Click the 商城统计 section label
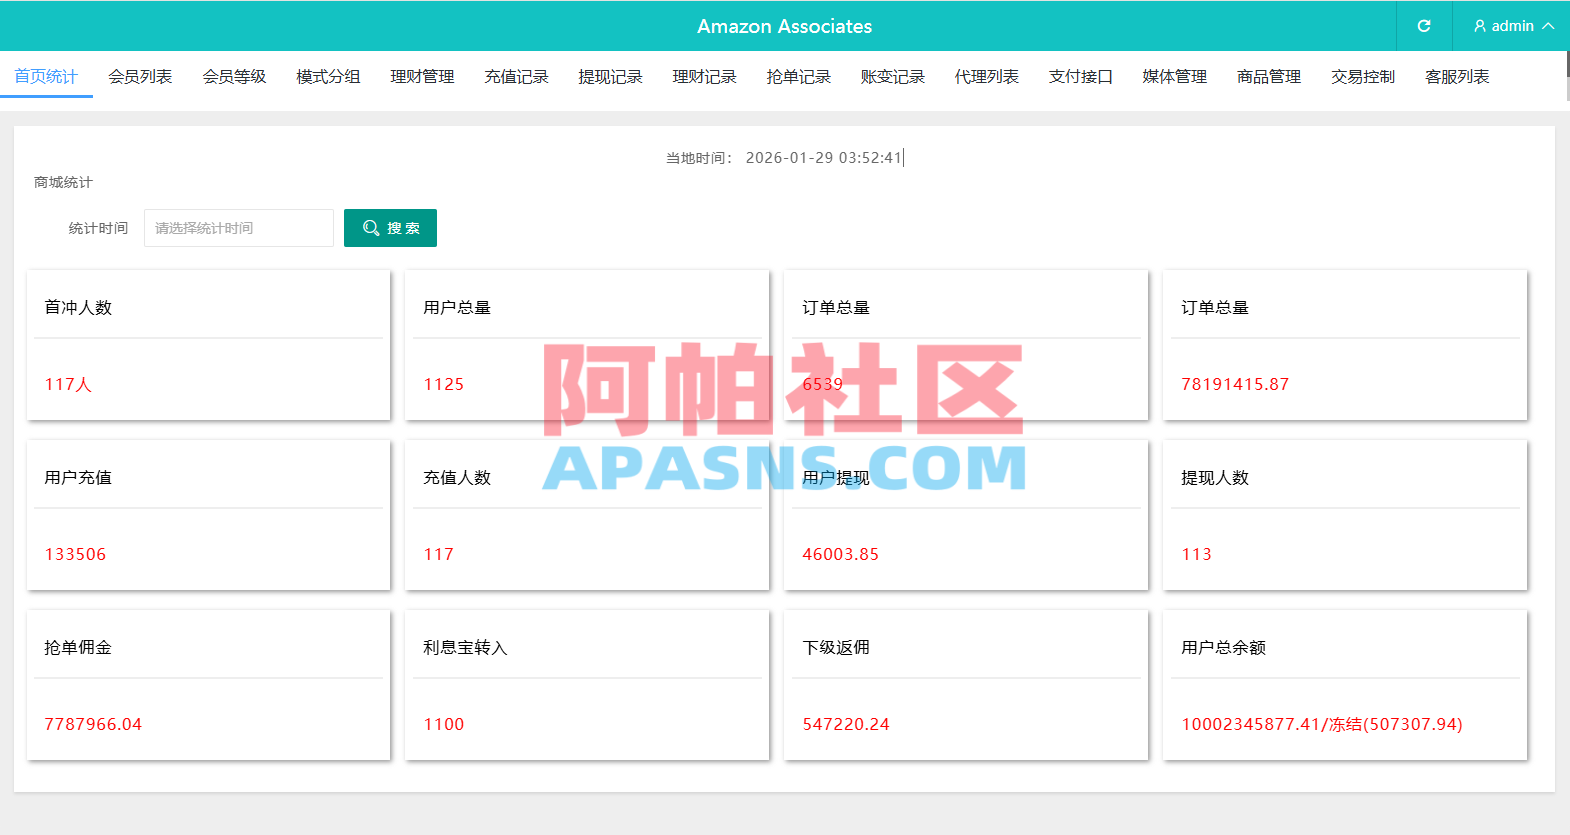 point(63,182)
